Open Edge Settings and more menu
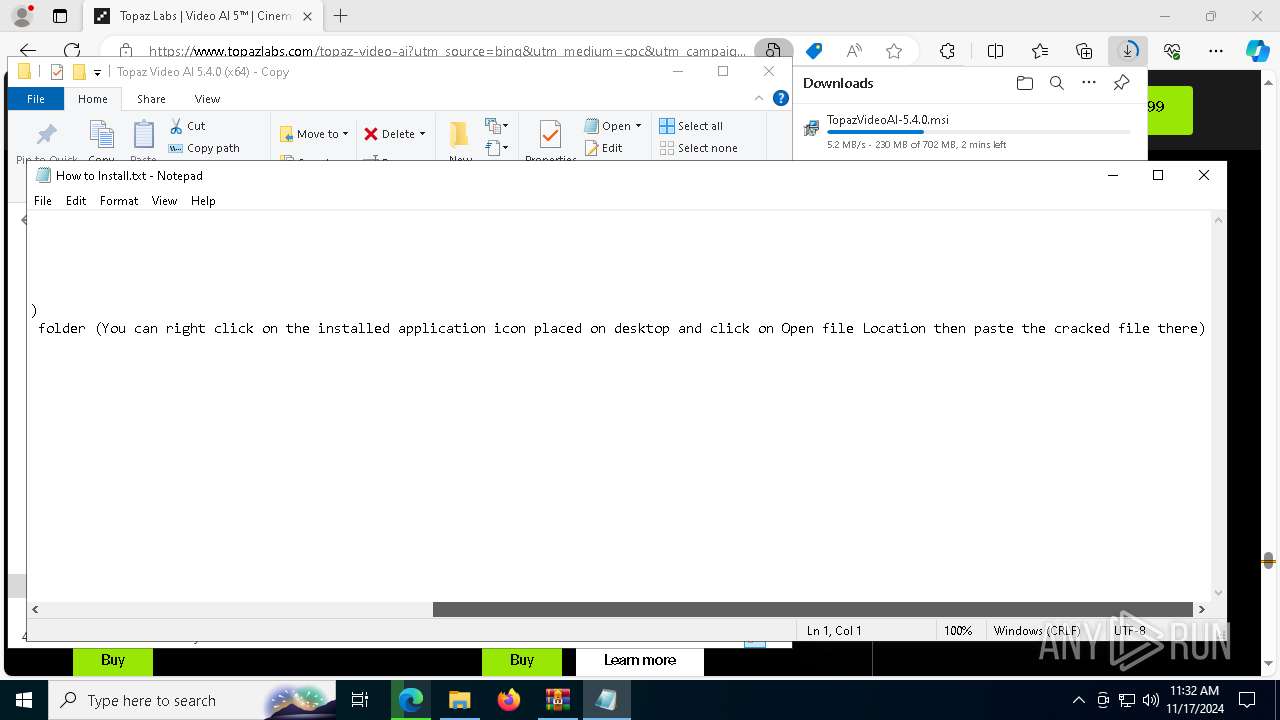 click(x=1216, y=51)
